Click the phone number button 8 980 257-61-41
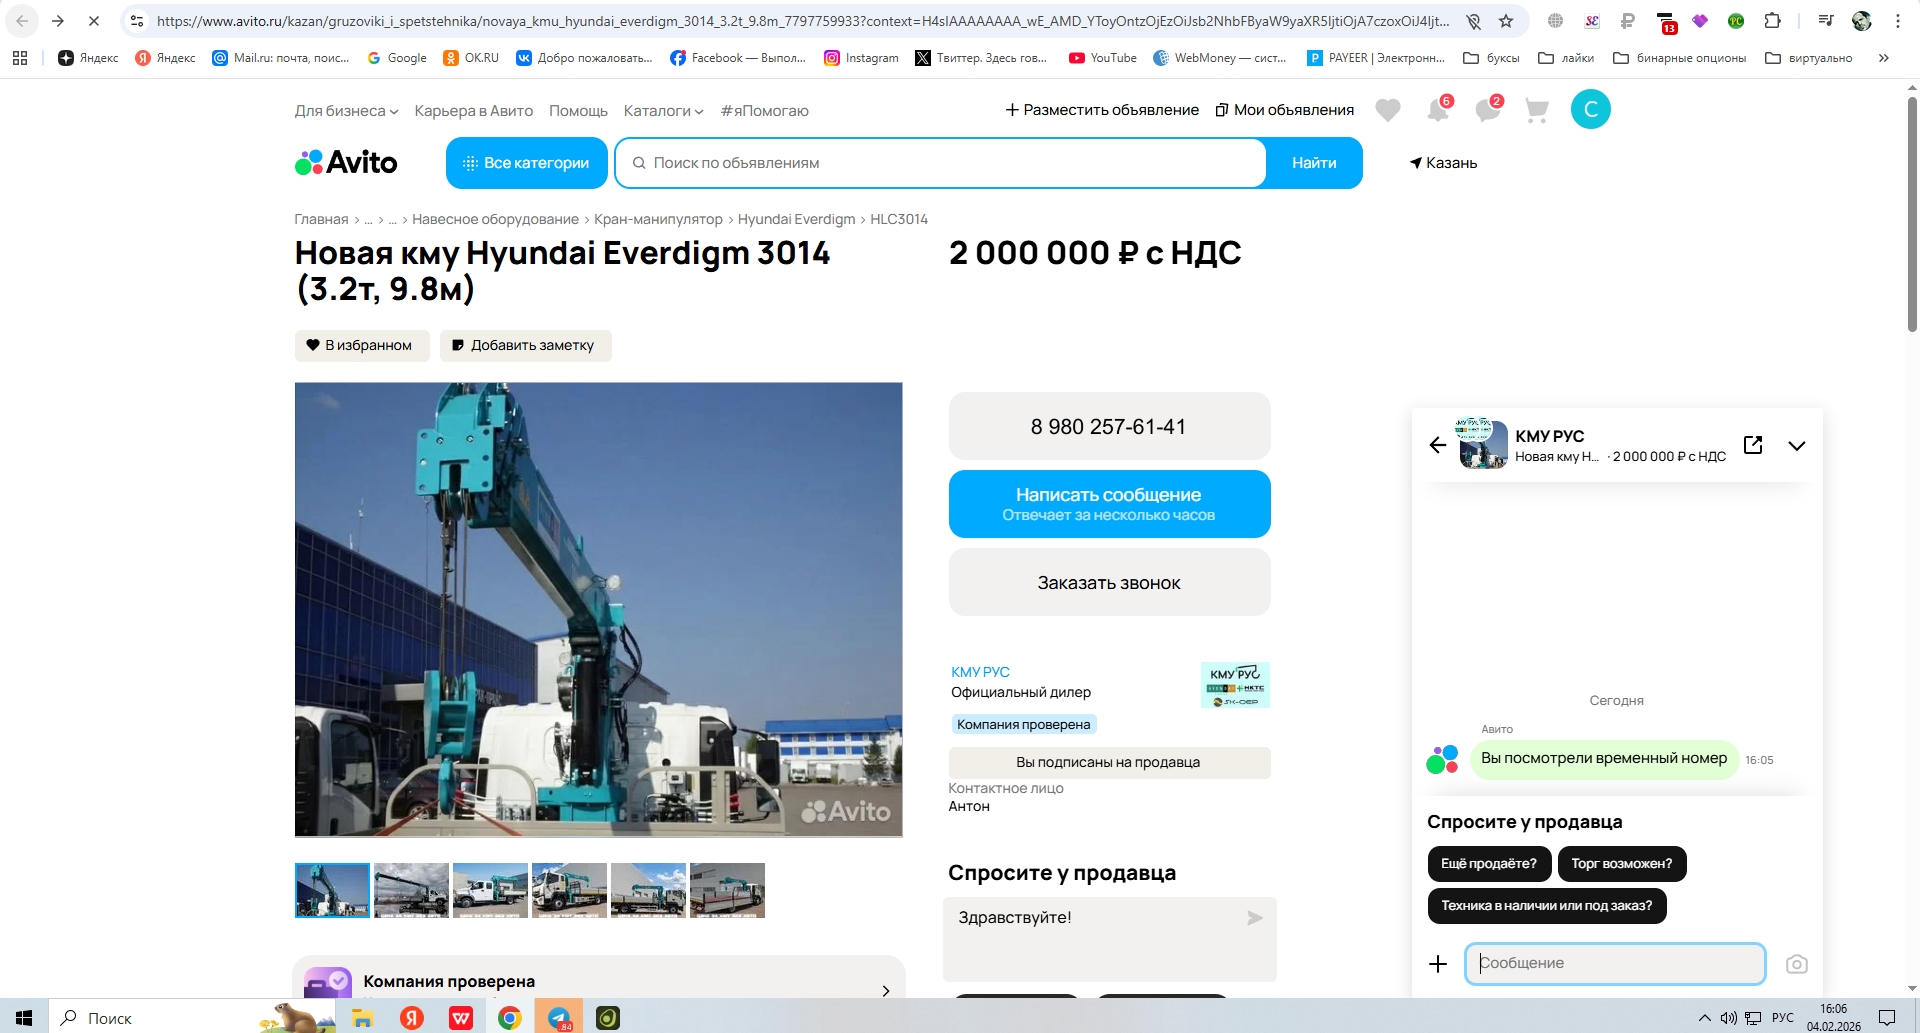 1109,426
